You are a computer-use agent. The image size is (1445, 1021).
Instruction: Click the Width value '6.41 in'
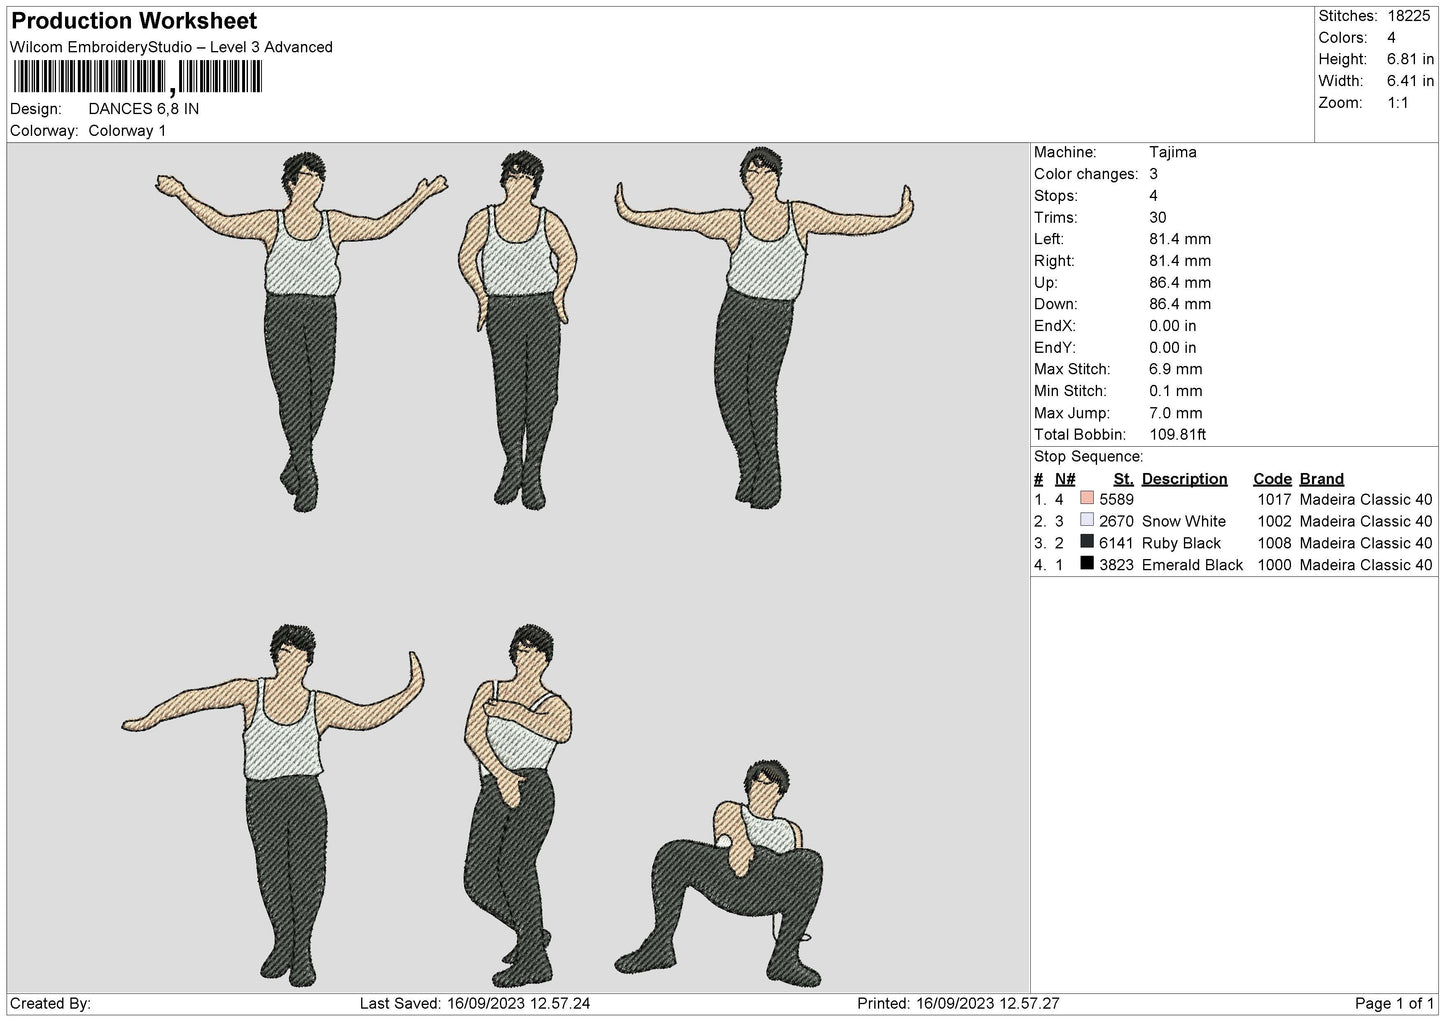pos(1411,81)
